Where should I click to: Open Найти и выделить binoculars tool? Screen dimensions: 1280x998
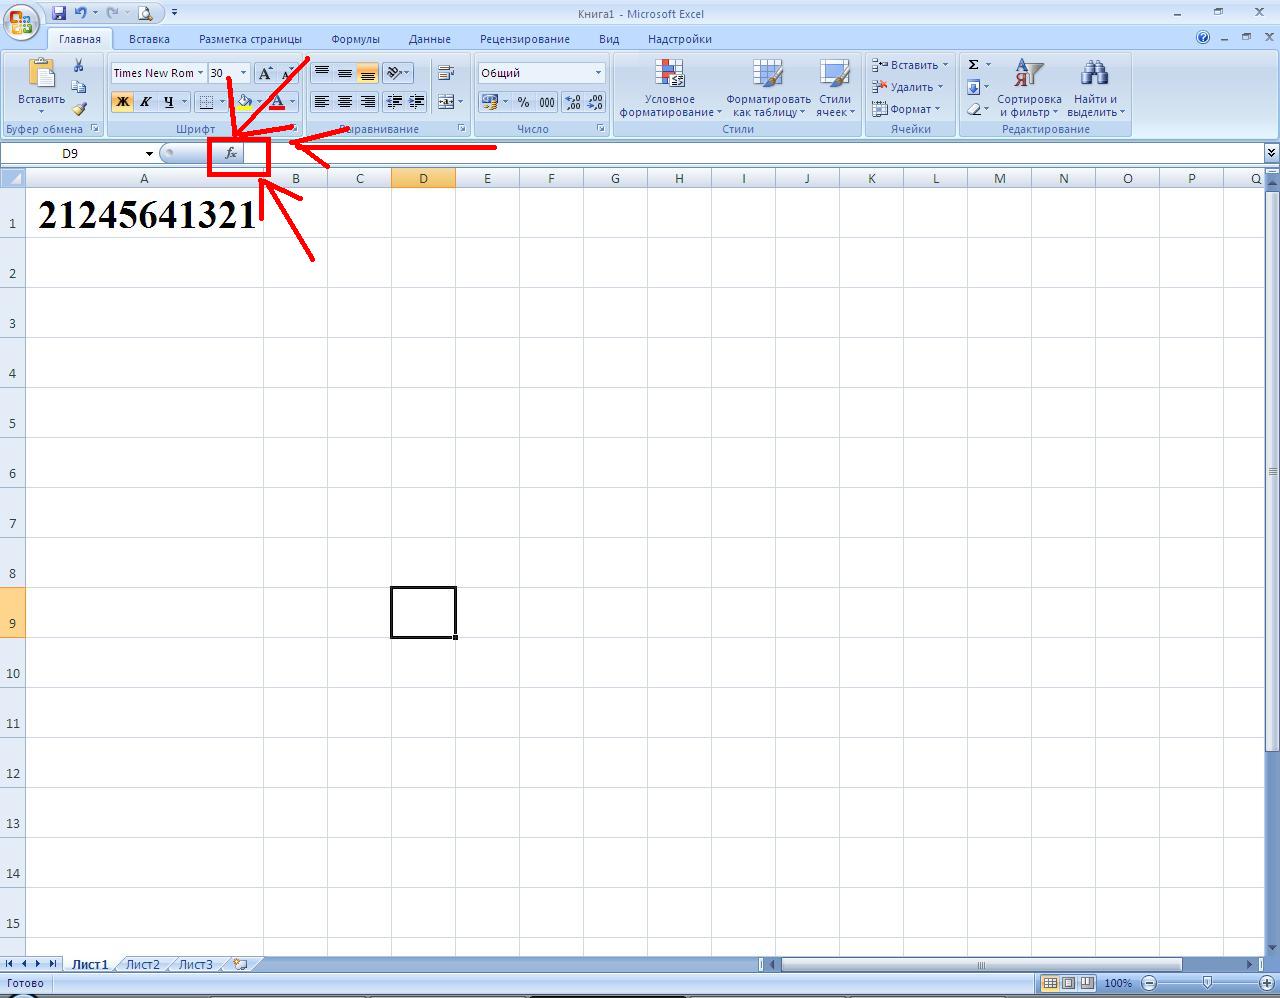(x=1095, y=88)
